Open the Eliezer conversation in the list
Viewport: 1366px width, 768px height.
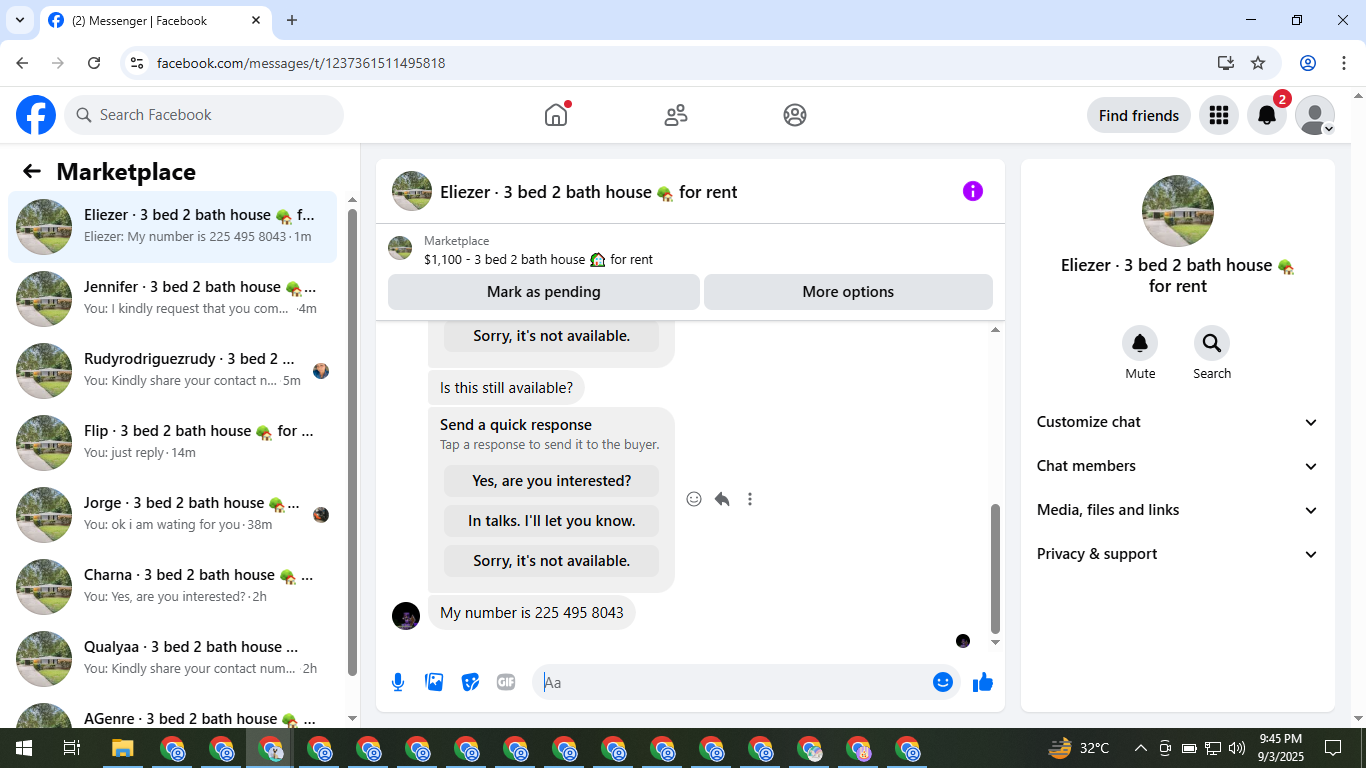[173, 227]
